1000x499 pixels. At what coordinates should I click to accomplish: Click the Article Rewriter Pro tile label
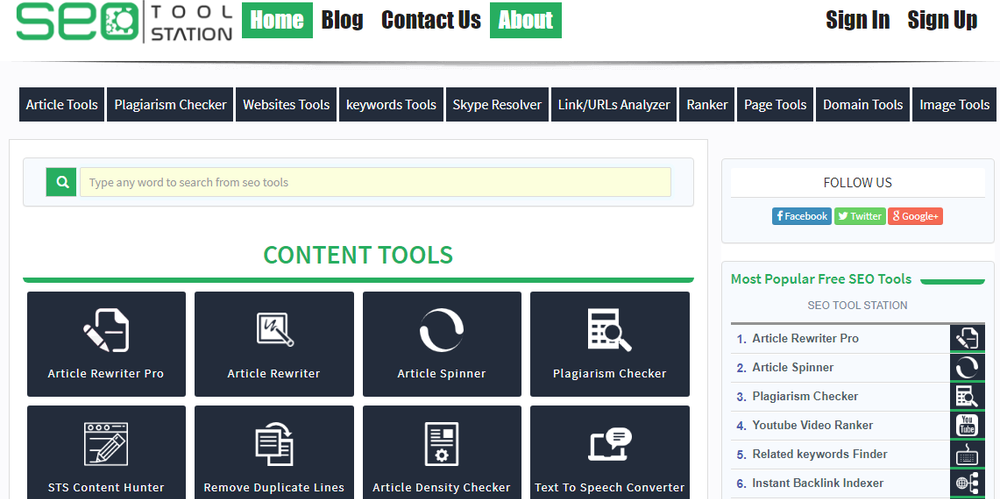pyautogui.click(x=106, y=374)
